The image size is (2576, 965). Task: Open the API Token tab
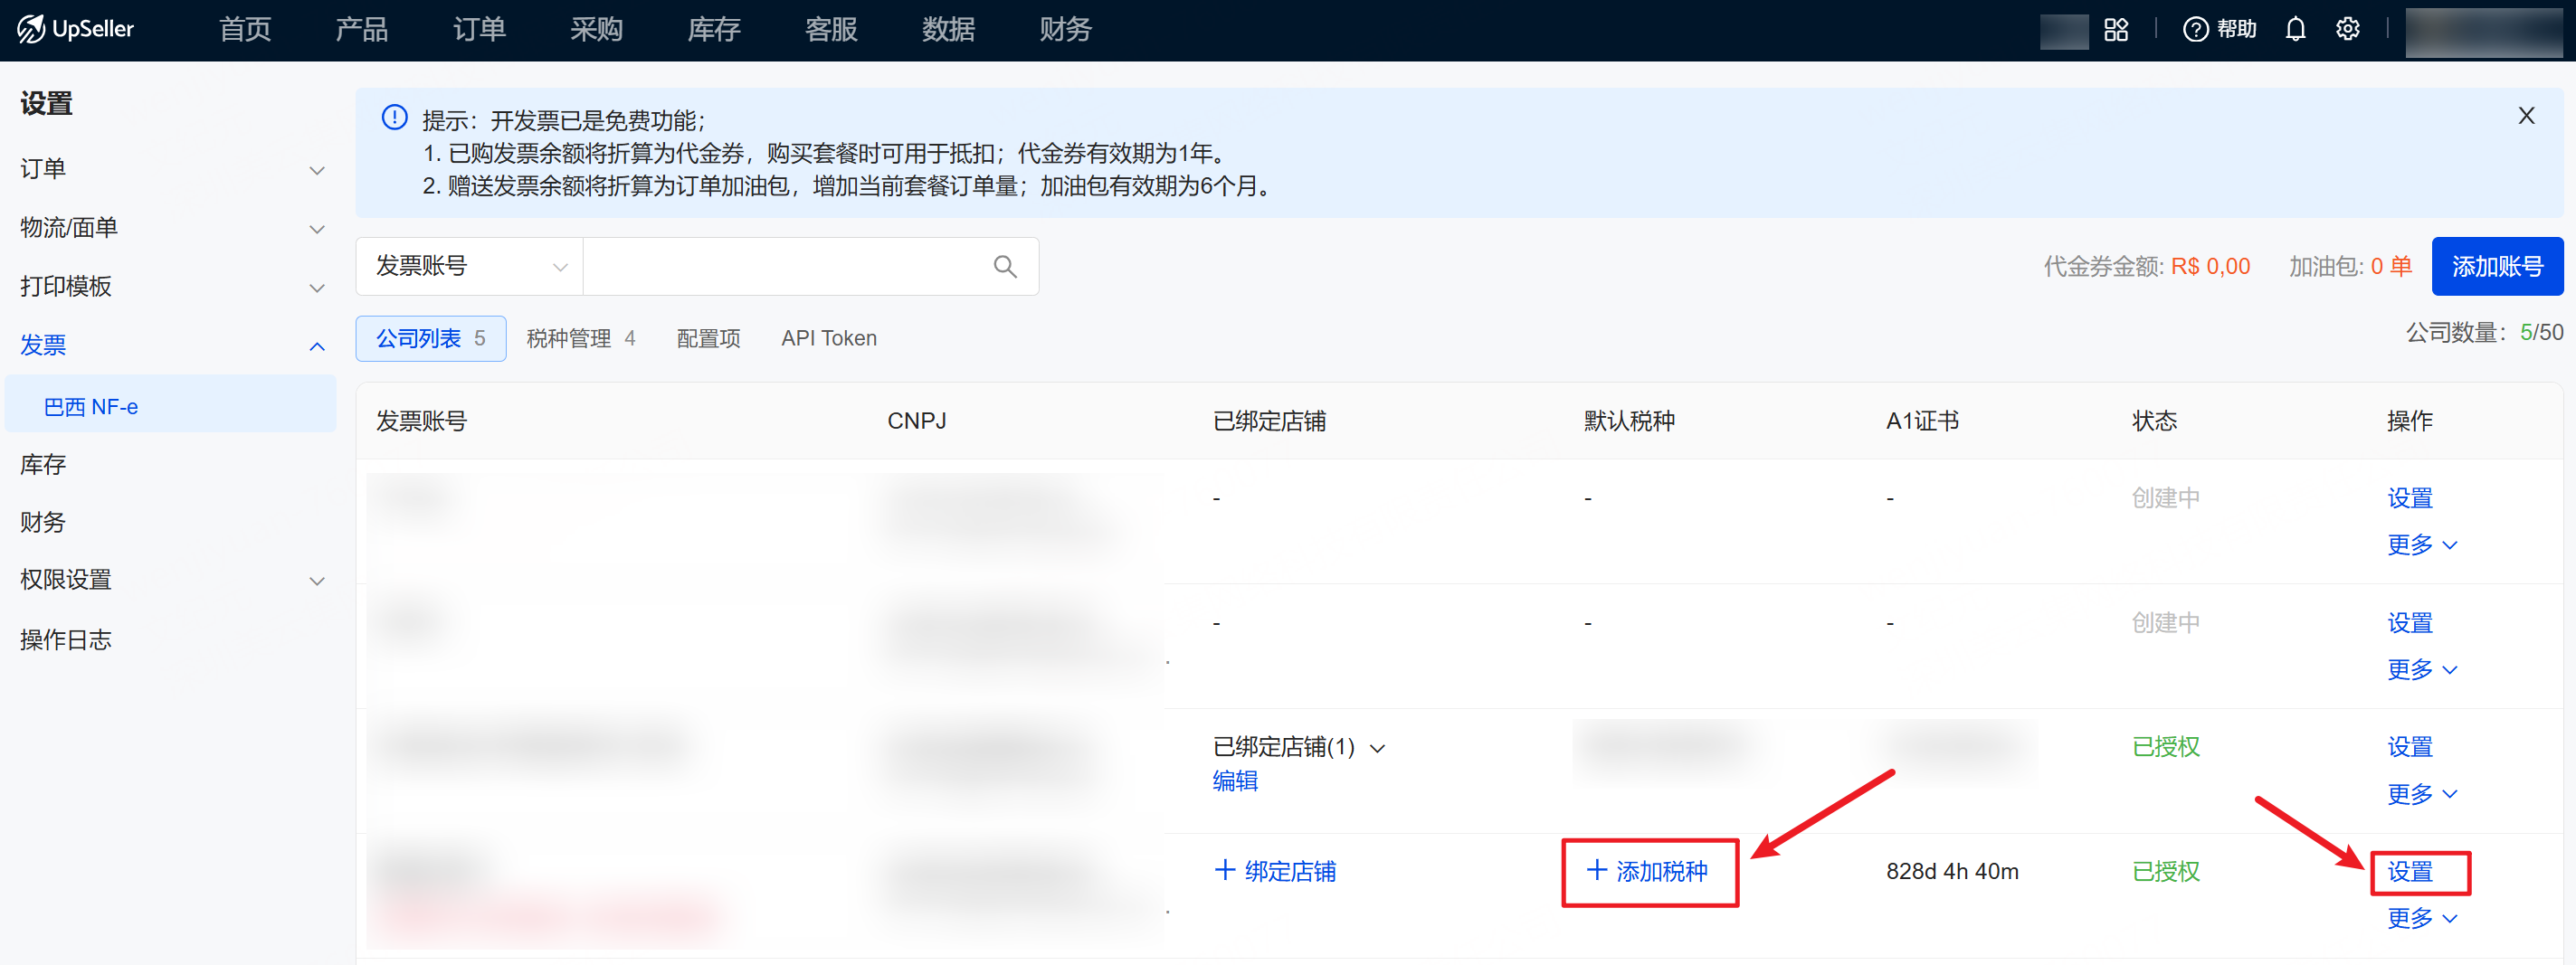828,338
